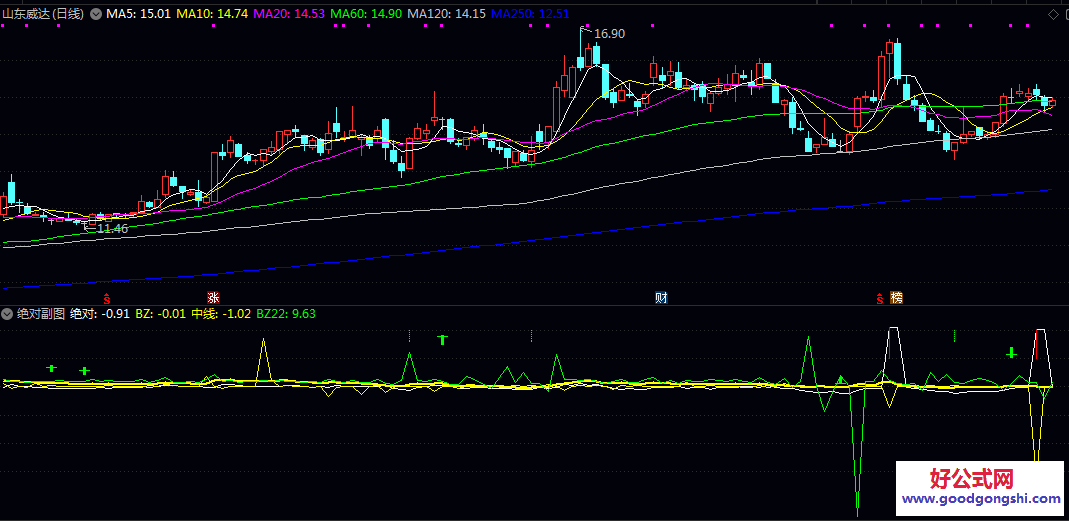Screen dimensions: 1069x521
Task: Click the 16.90 high price label
Action: click(x=609, y=34)
